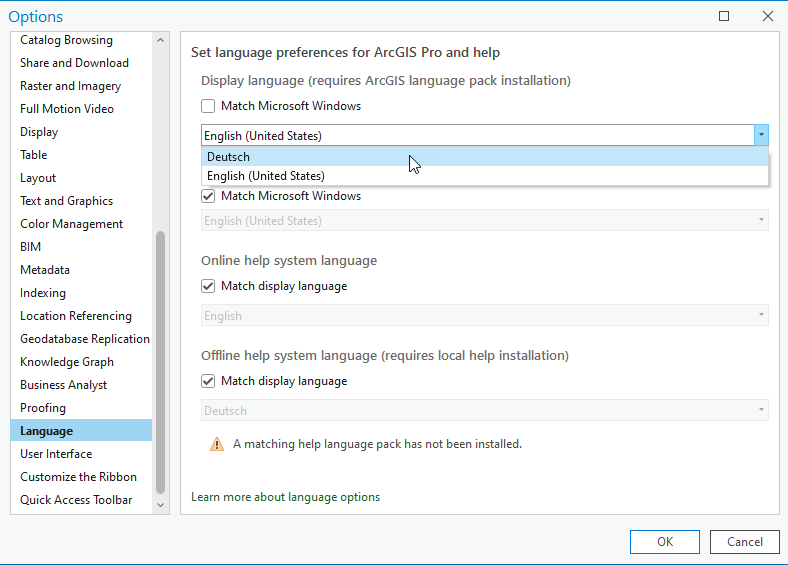Select Deutsch from the language dropdown list
This screenshot has width=788, height=566.
(484, 157)
